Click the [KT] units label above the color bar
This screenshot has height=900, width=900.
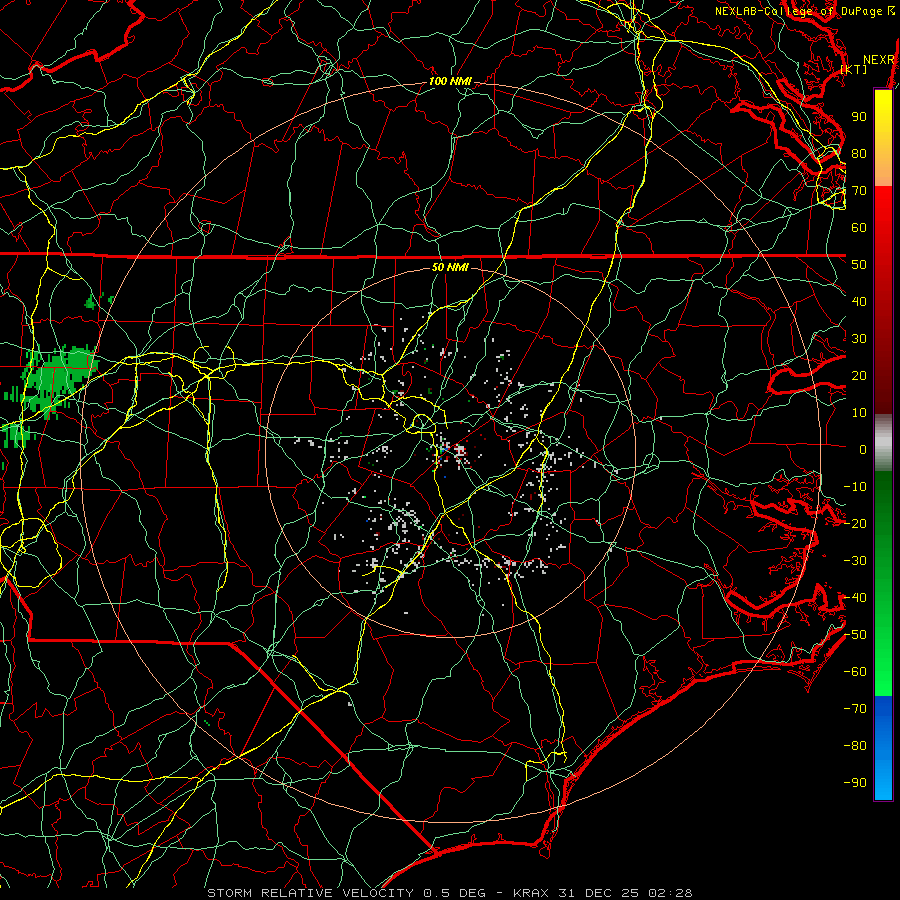[x=854, y=69]
